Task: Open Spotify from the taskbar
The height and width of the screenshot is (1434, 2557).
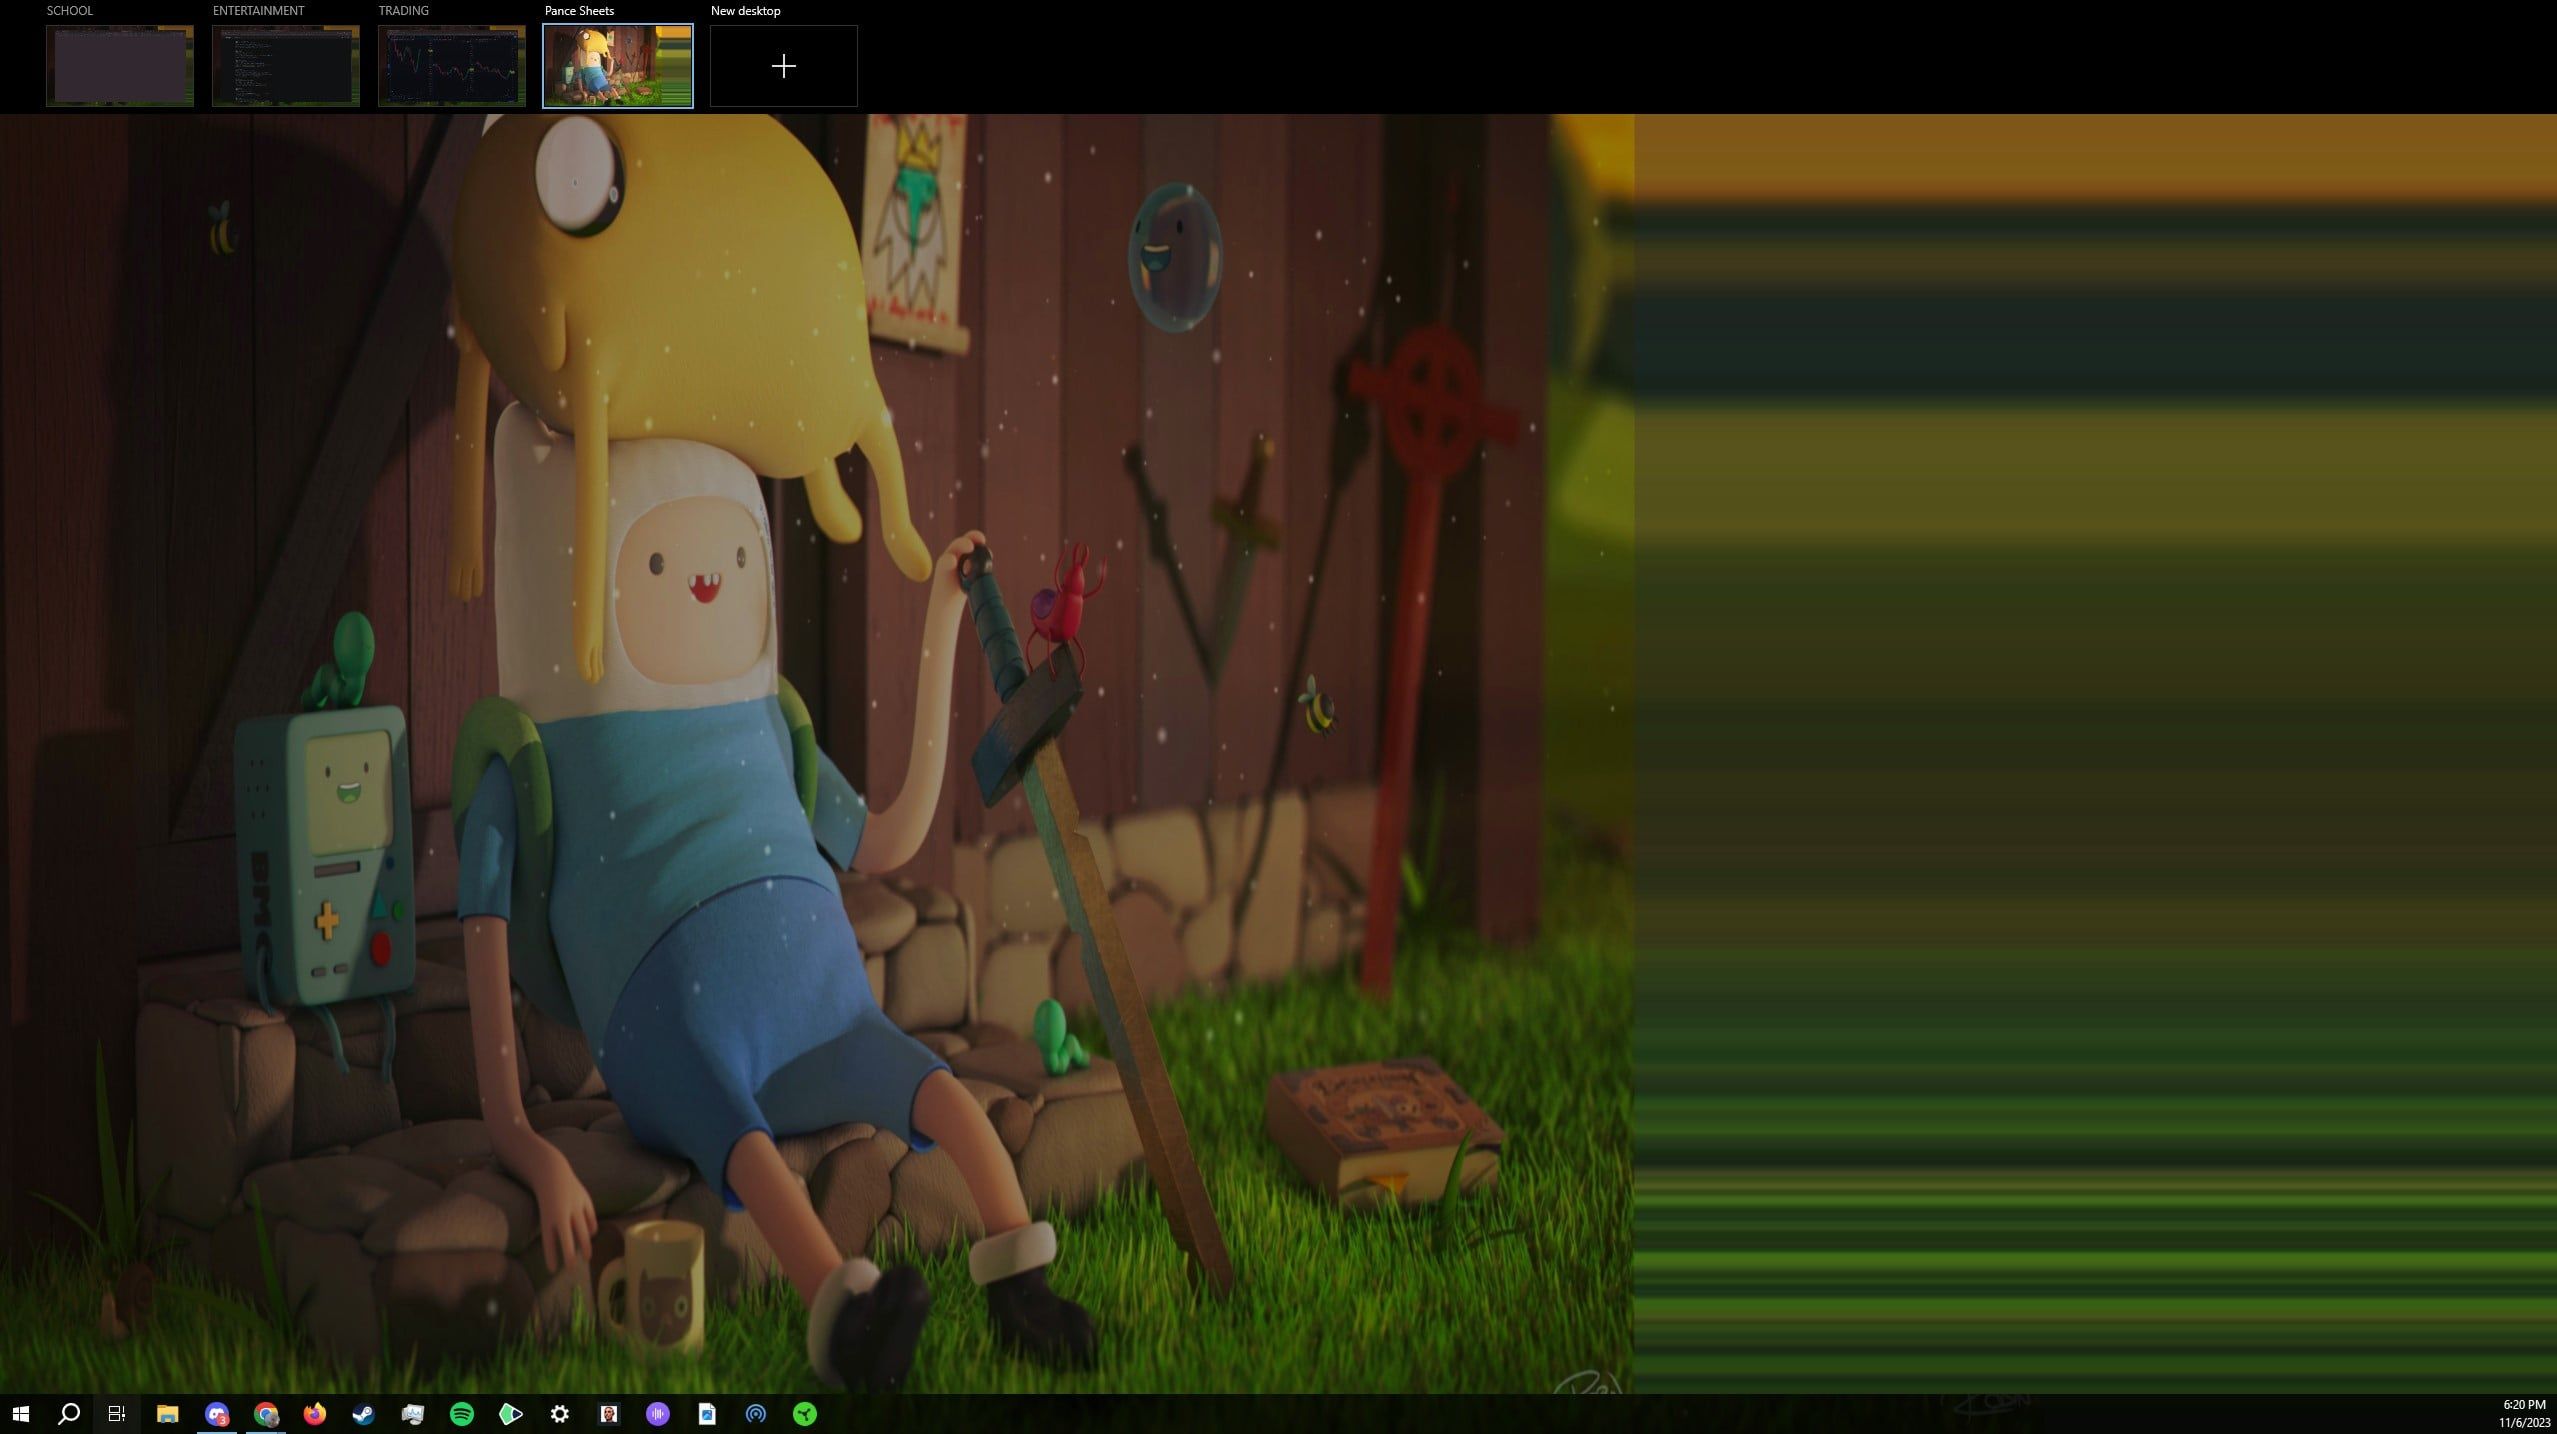Action: coord(461,1414)
